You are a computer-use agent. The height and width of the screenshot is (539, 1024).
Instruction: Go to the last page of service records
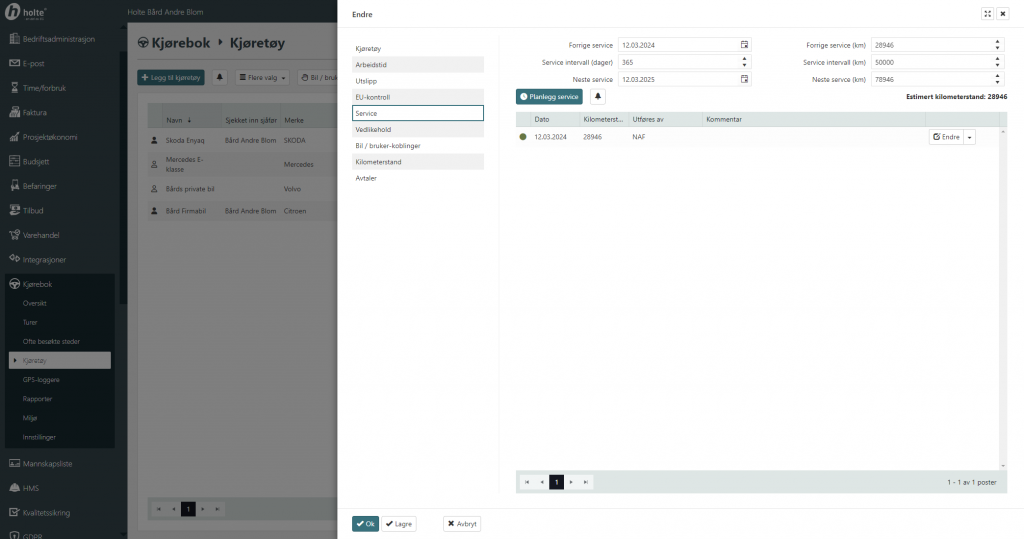(x=586, y=482)
